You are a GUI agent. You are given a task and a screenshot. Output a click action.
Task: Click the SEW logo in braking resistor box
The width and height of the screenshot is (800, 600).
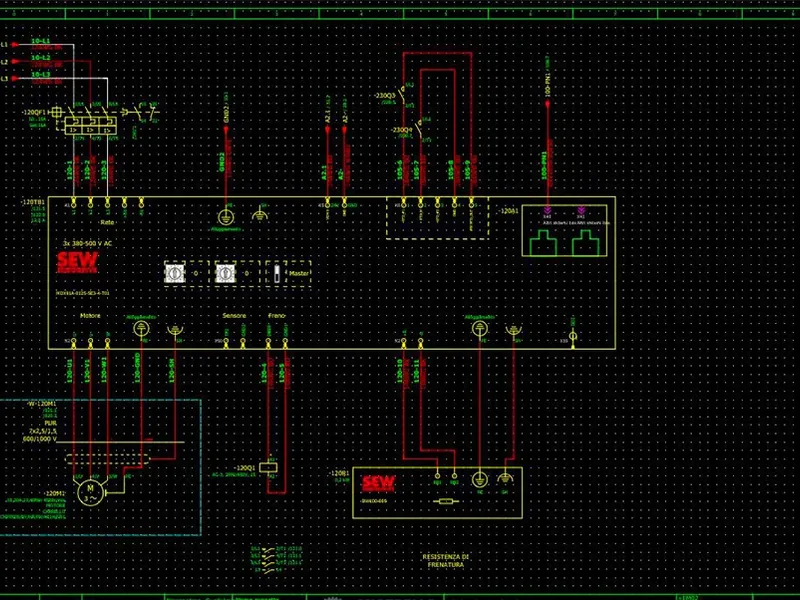click(x=378, y=483)
